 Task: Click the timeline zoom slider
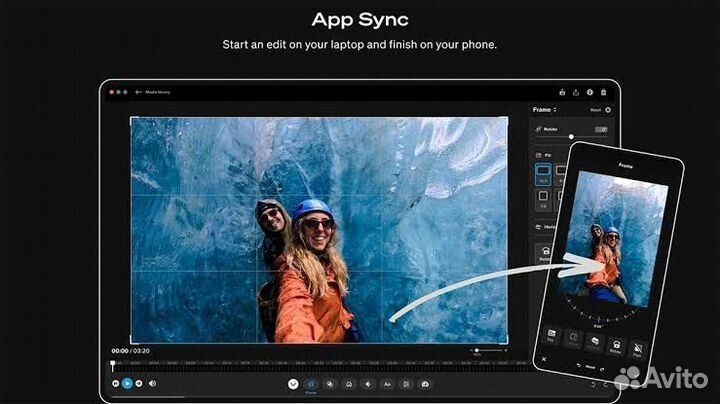tap(477, 350)
